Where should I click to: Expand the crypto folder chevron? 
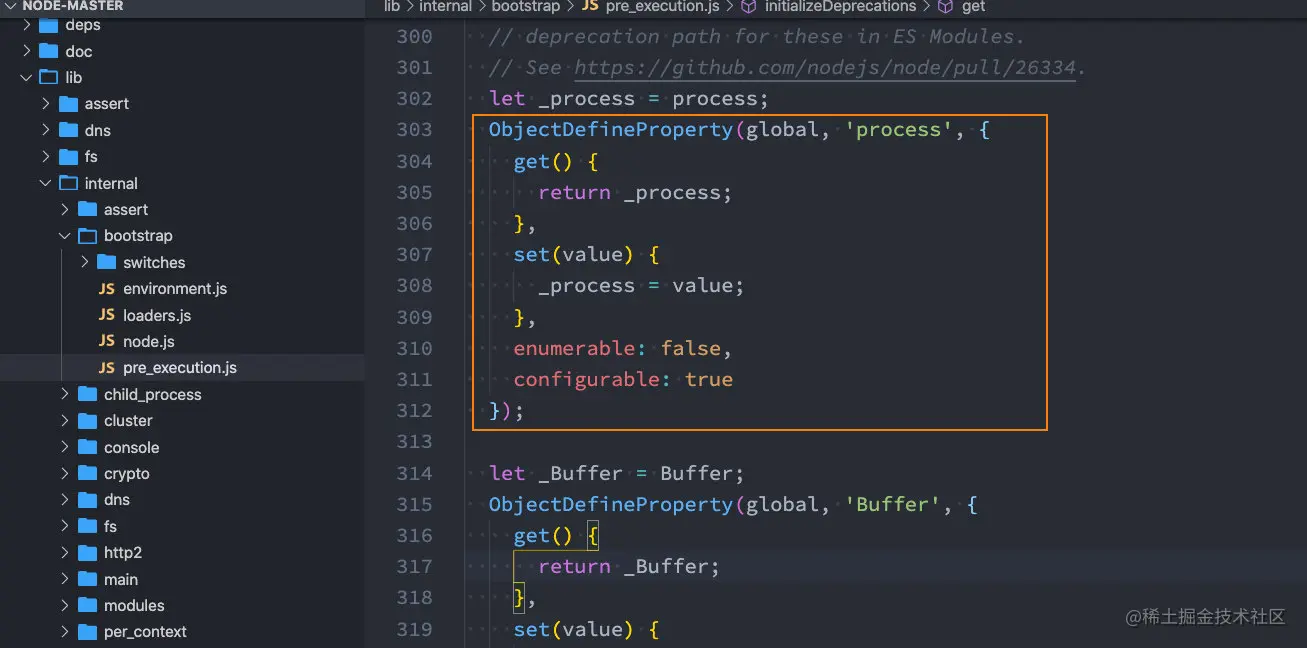click(65, 474)
